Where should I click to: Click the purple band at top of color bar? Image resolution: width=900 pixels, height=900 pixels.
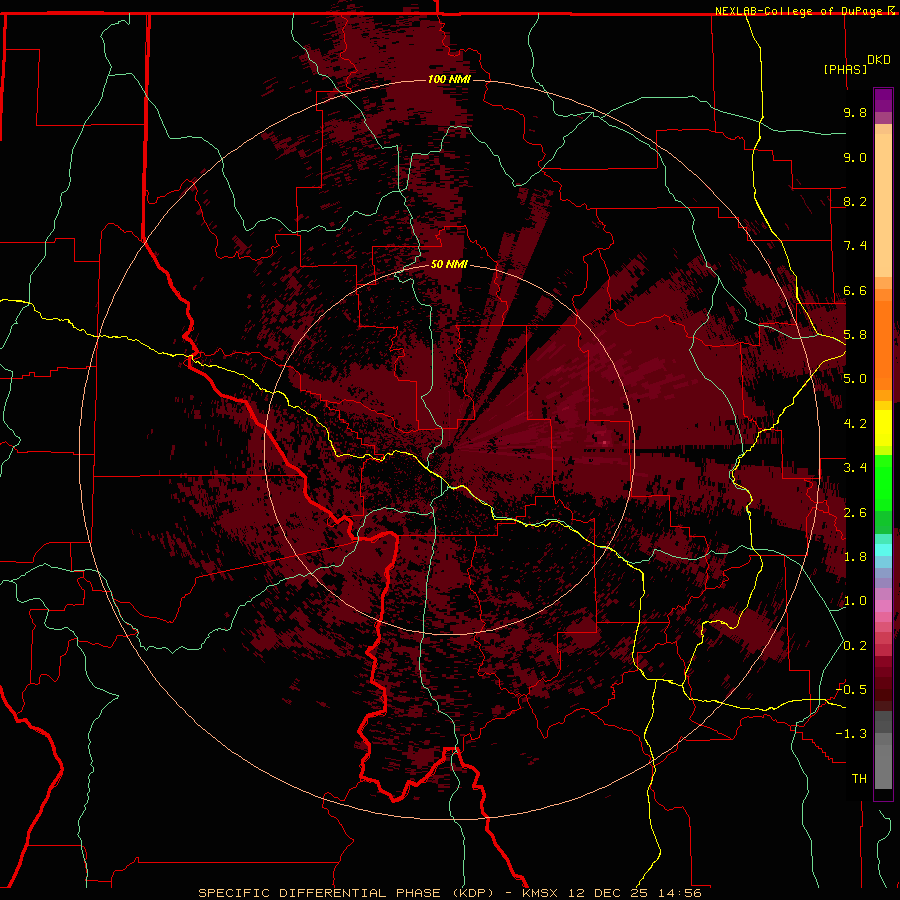tap(883, 100)
